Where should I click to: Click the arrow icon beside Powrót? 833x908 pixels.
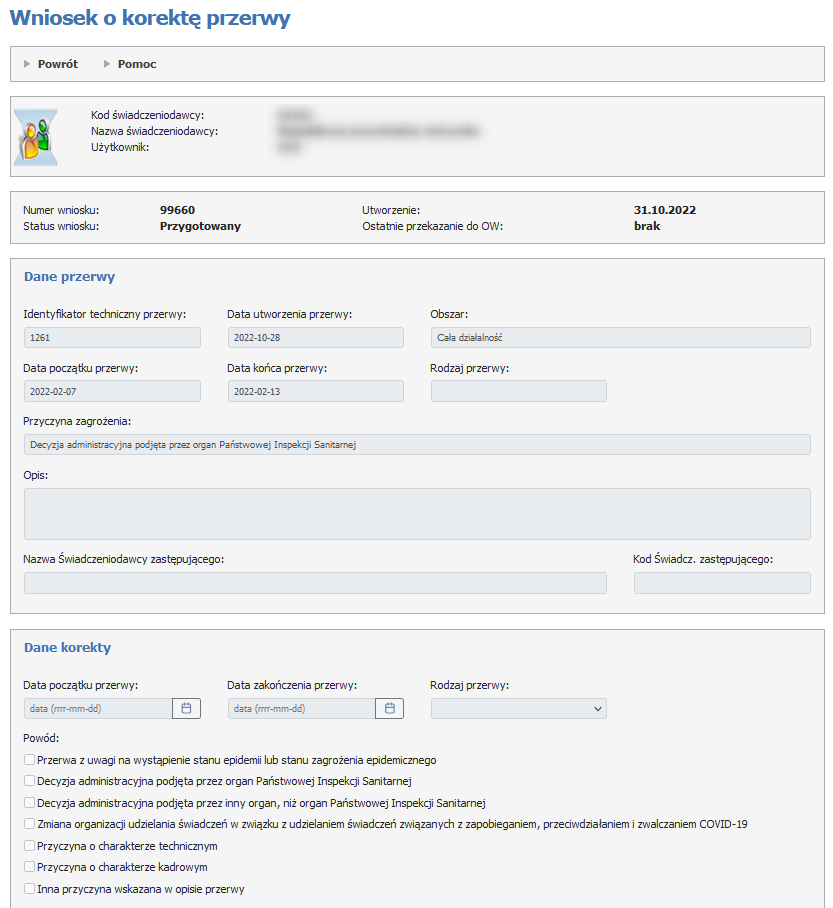point(27,64)
